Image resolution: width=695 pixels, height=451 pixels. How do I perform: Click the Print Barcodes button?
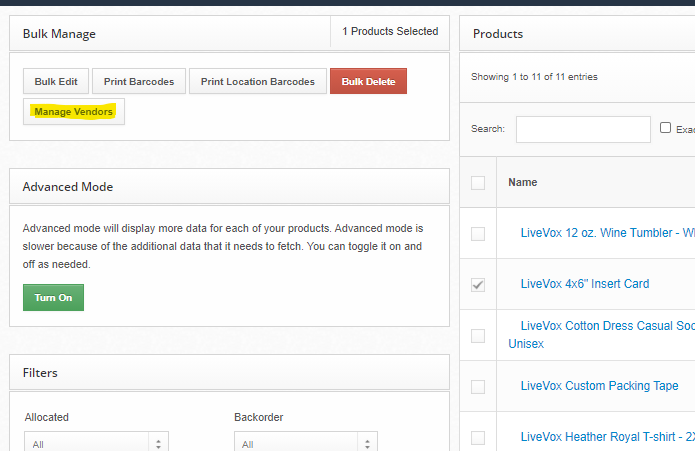139,81
